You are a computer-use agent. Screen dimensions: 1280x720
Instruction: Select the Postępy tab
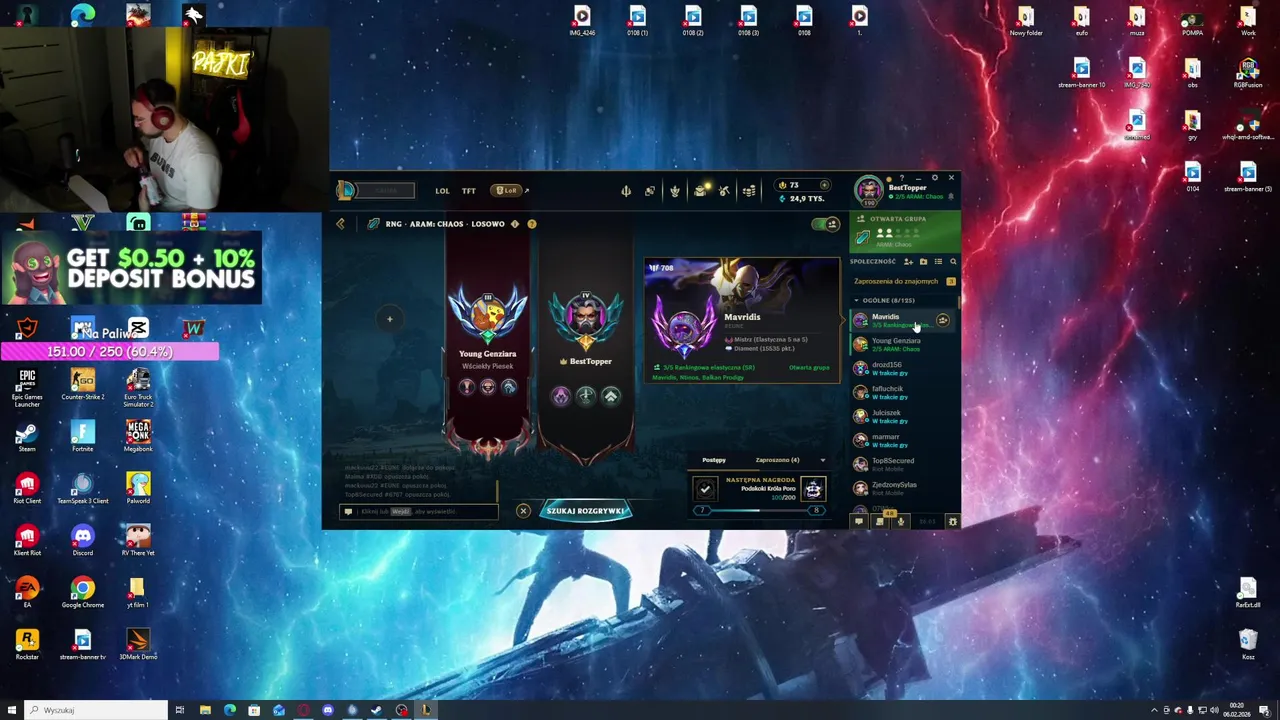(714, 460)
